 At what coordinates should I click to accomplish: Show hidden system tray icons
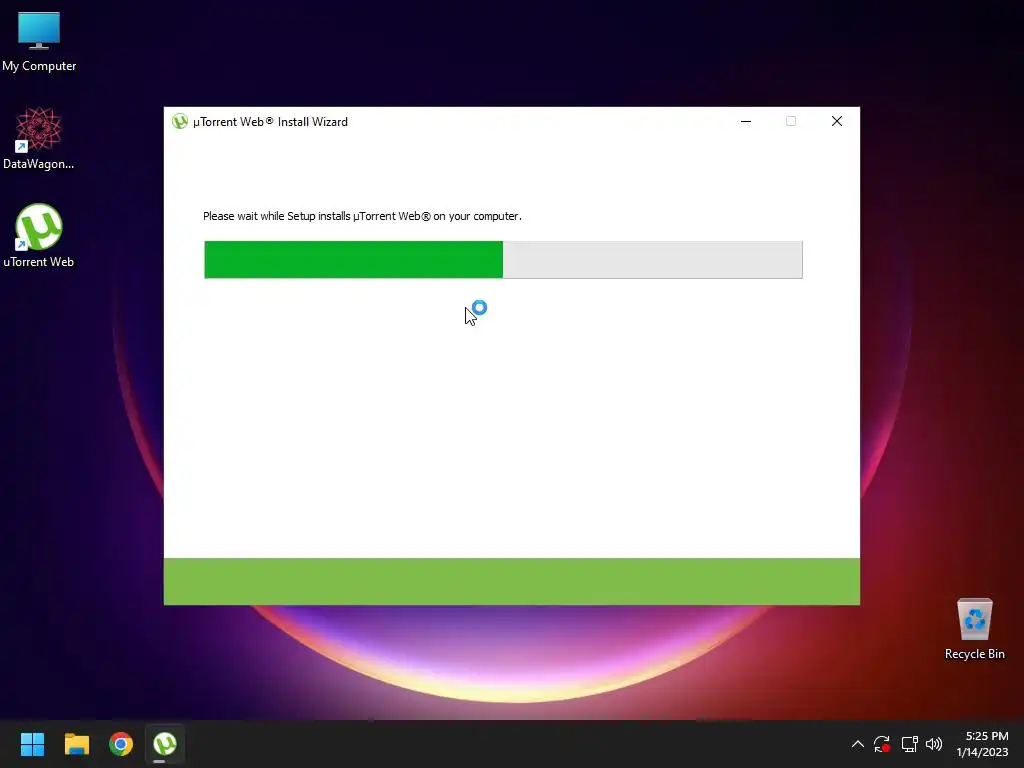tap(857, 744)
